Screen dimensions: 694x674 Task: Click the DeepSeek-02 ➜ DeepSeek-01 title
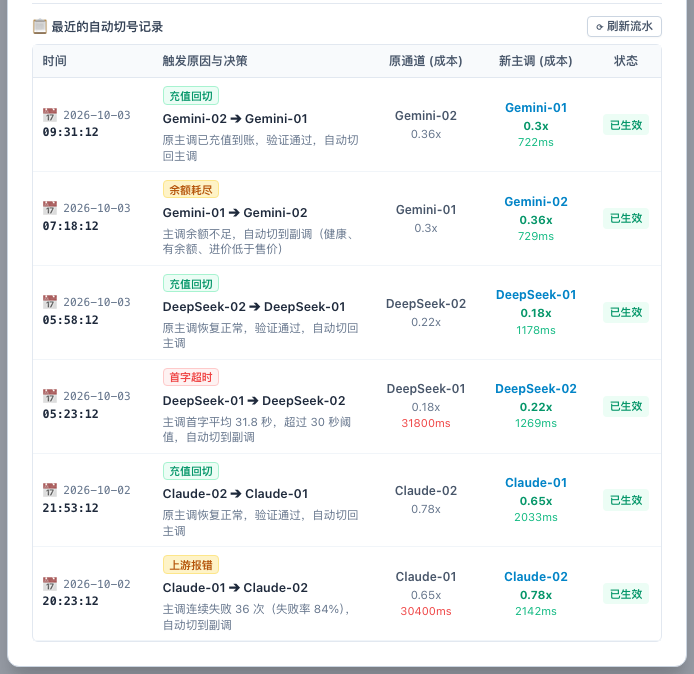click(x=254, y=307)
